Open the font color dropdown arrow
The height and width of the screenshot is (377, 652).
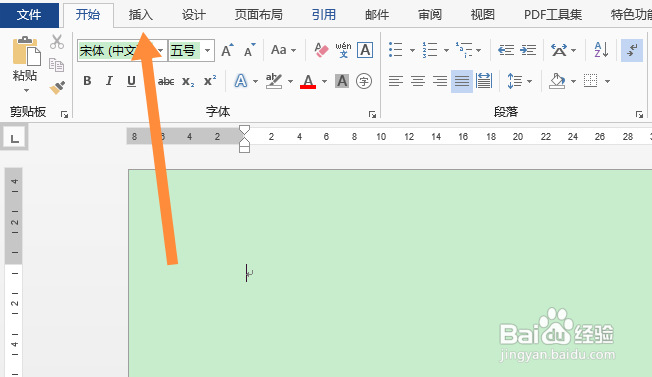pos(324,81)
